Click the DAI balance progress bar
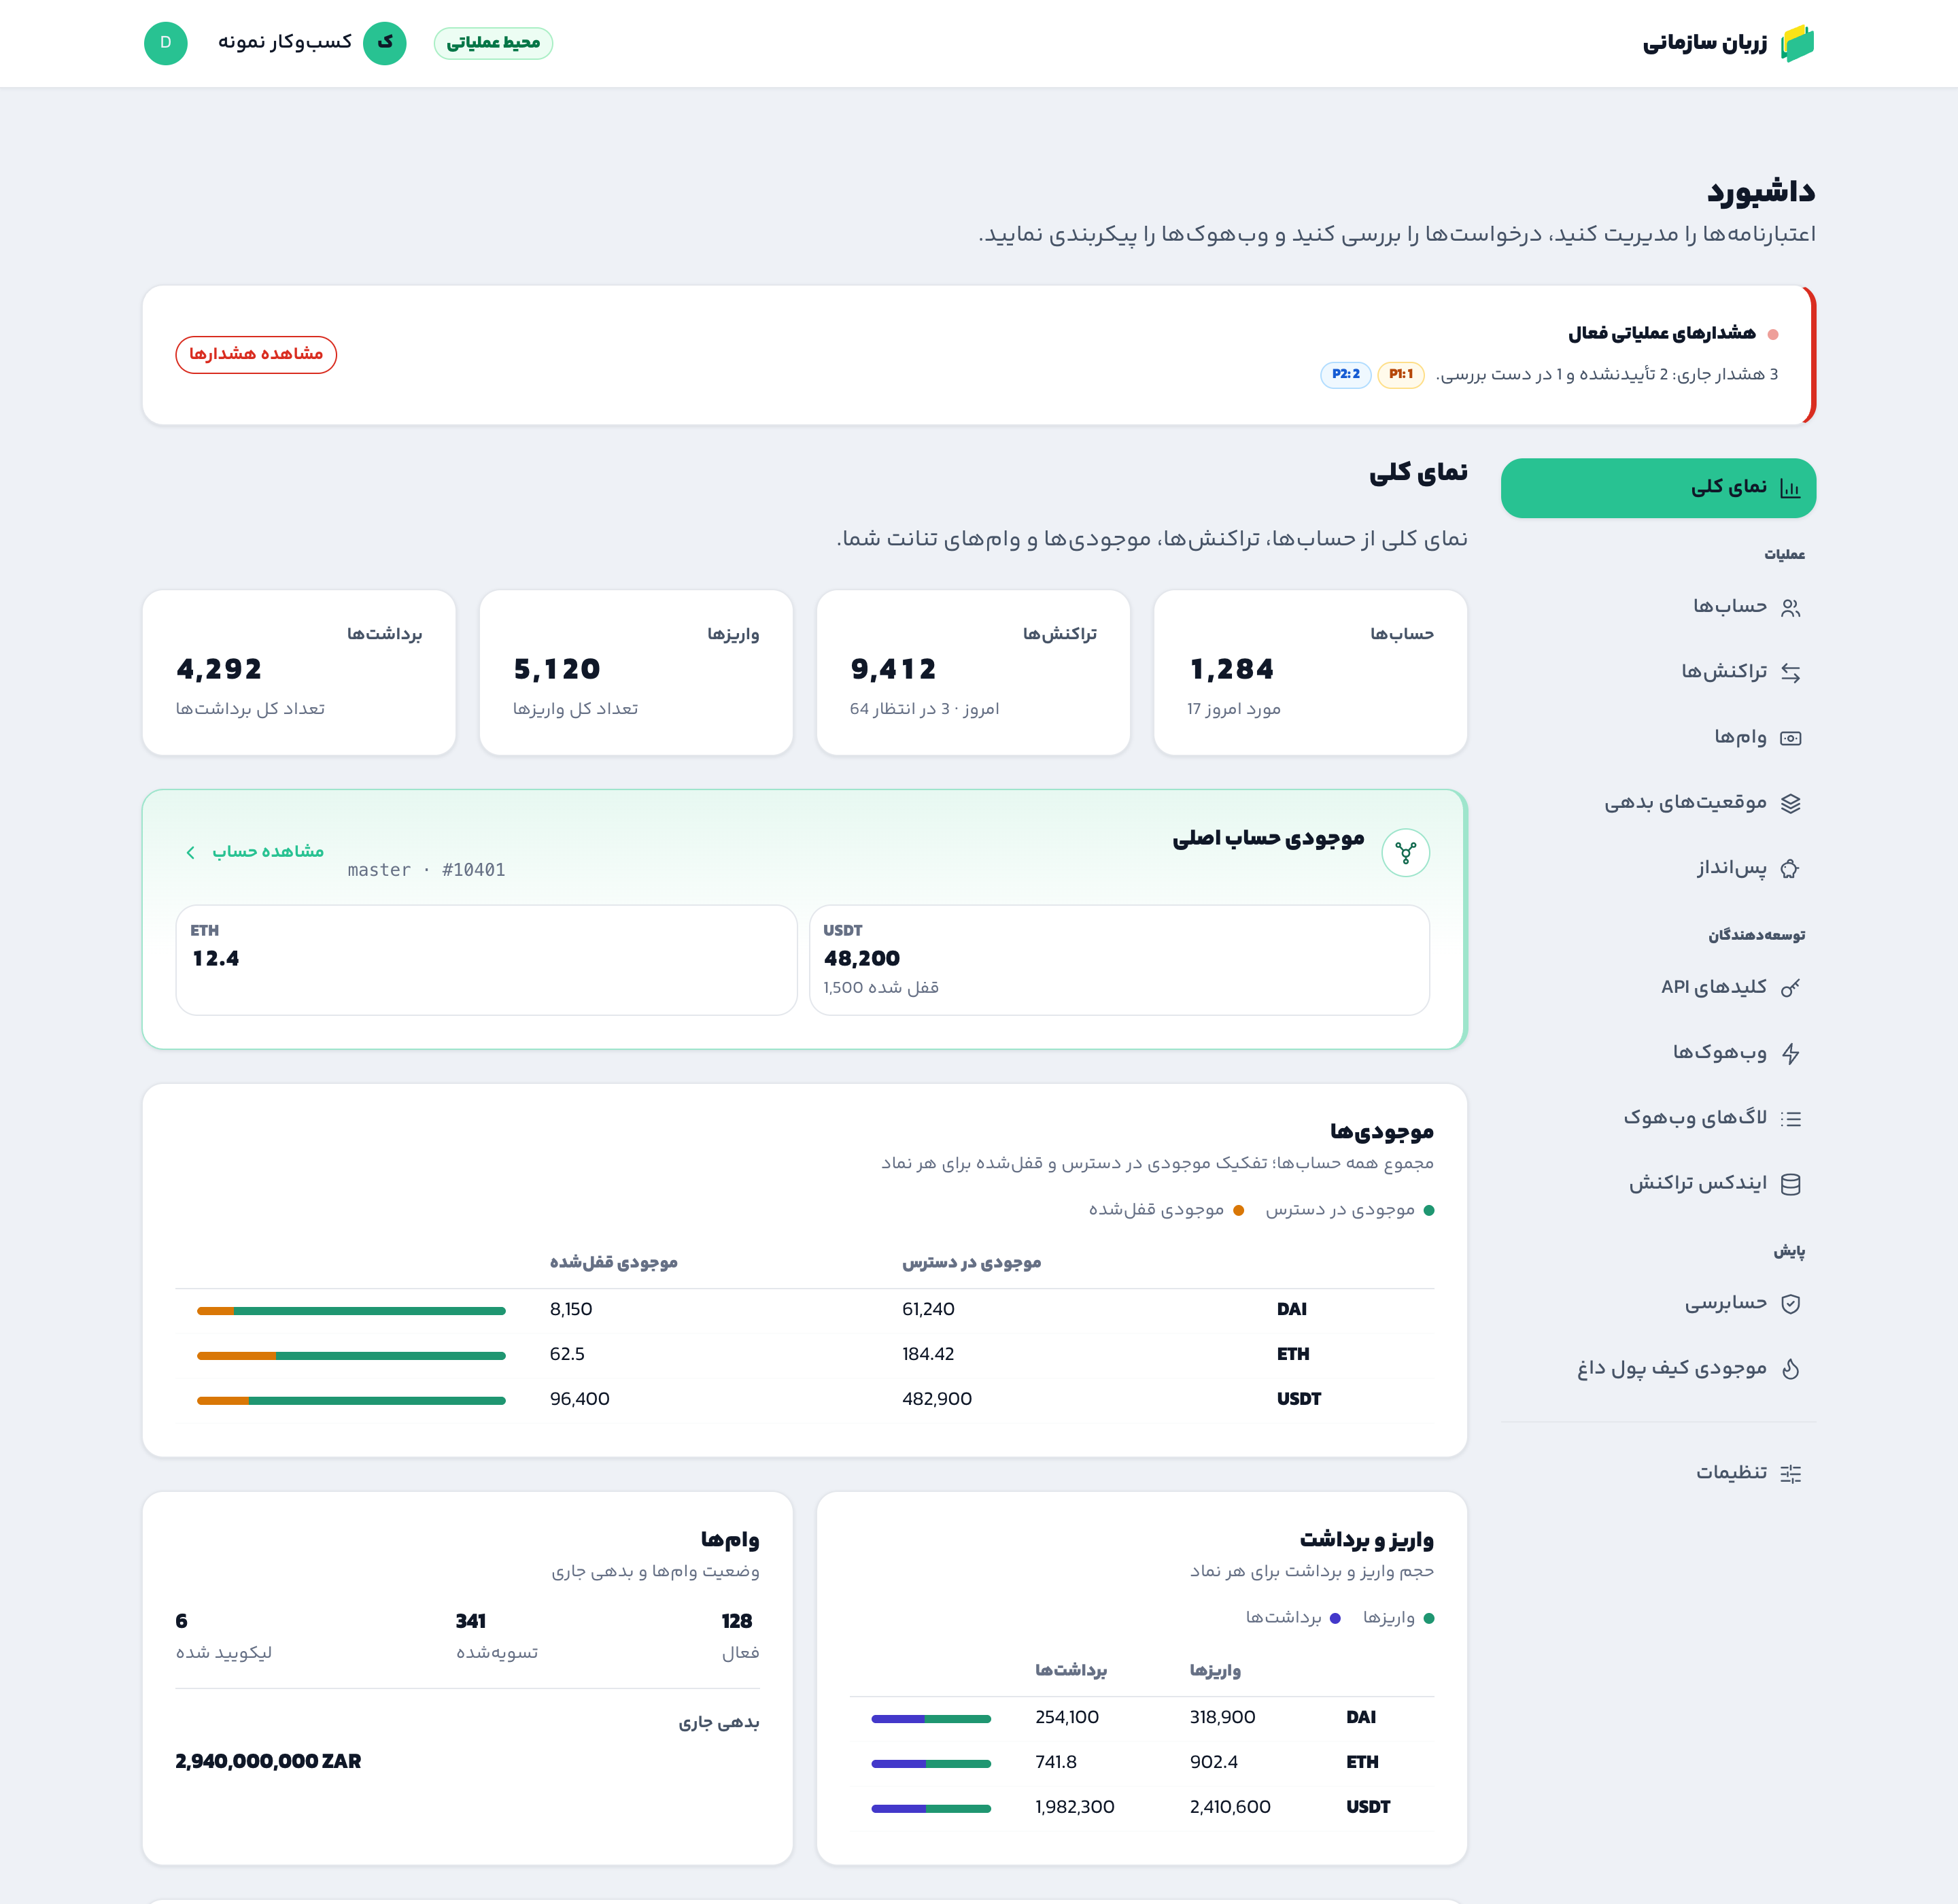Viewport: 1958px width, 1904px height. pyautogui.click(x=351, y=1310)
